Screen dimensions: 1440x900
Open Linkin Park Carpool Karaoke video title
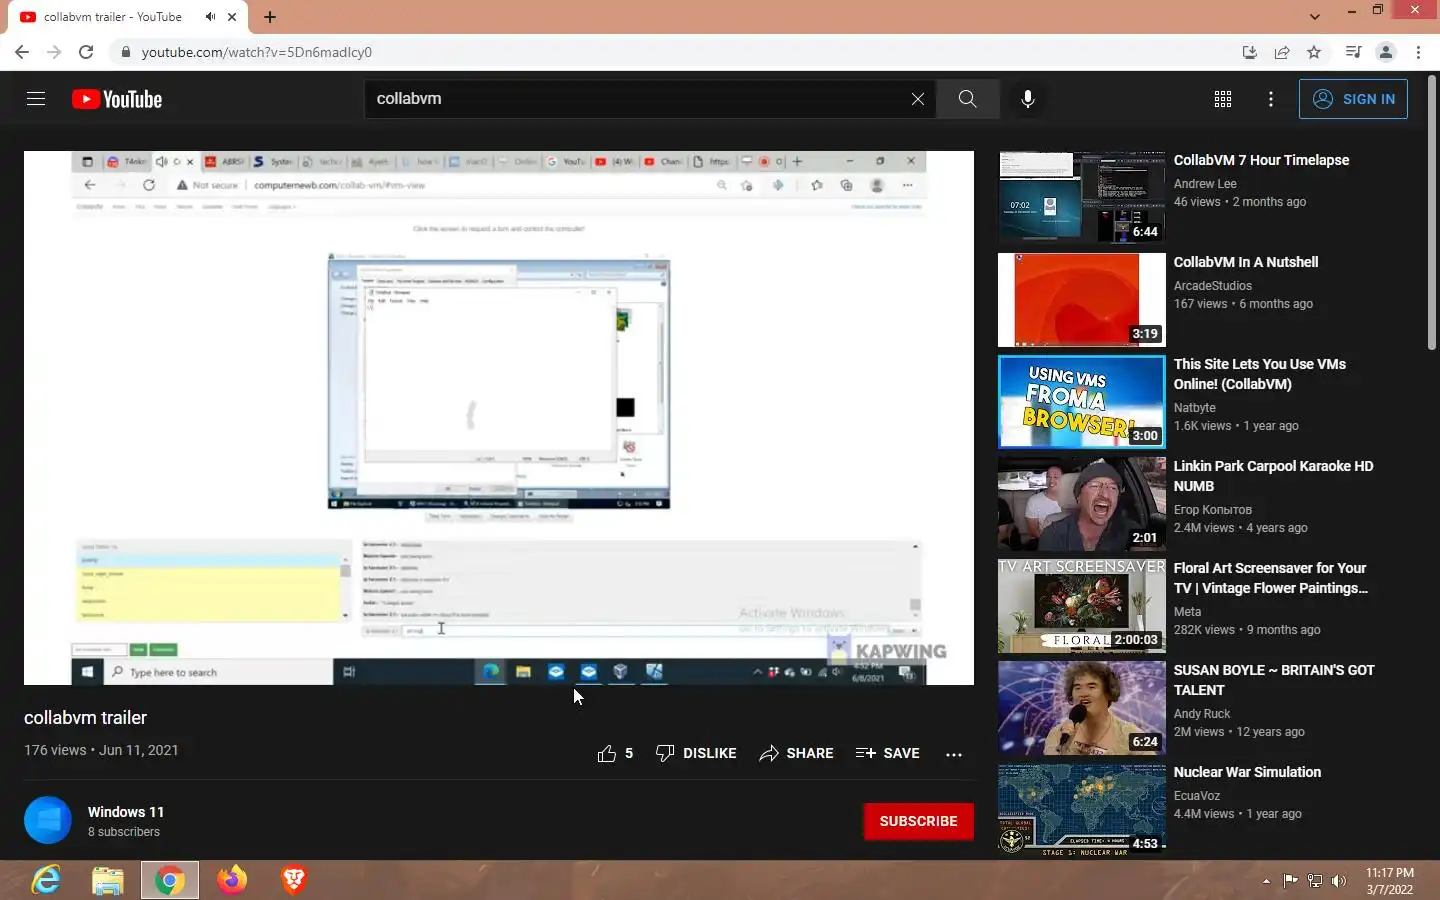pos(1273,476)
